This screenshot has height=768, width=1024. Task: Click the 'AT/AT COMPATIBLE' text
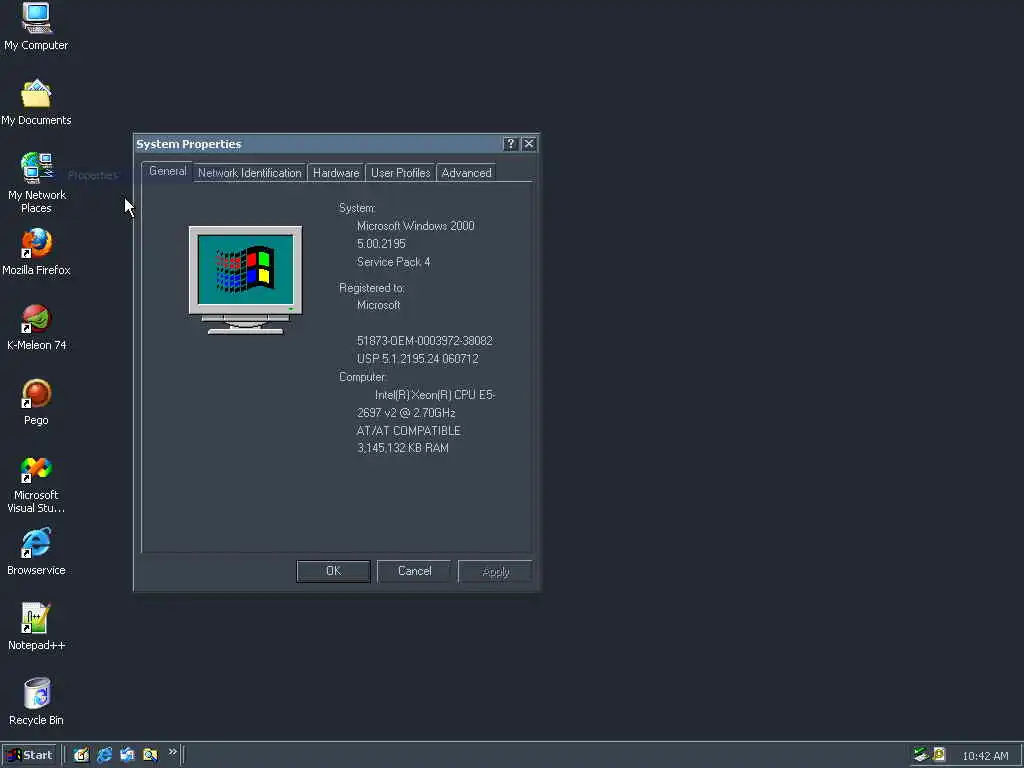[409, 431]
